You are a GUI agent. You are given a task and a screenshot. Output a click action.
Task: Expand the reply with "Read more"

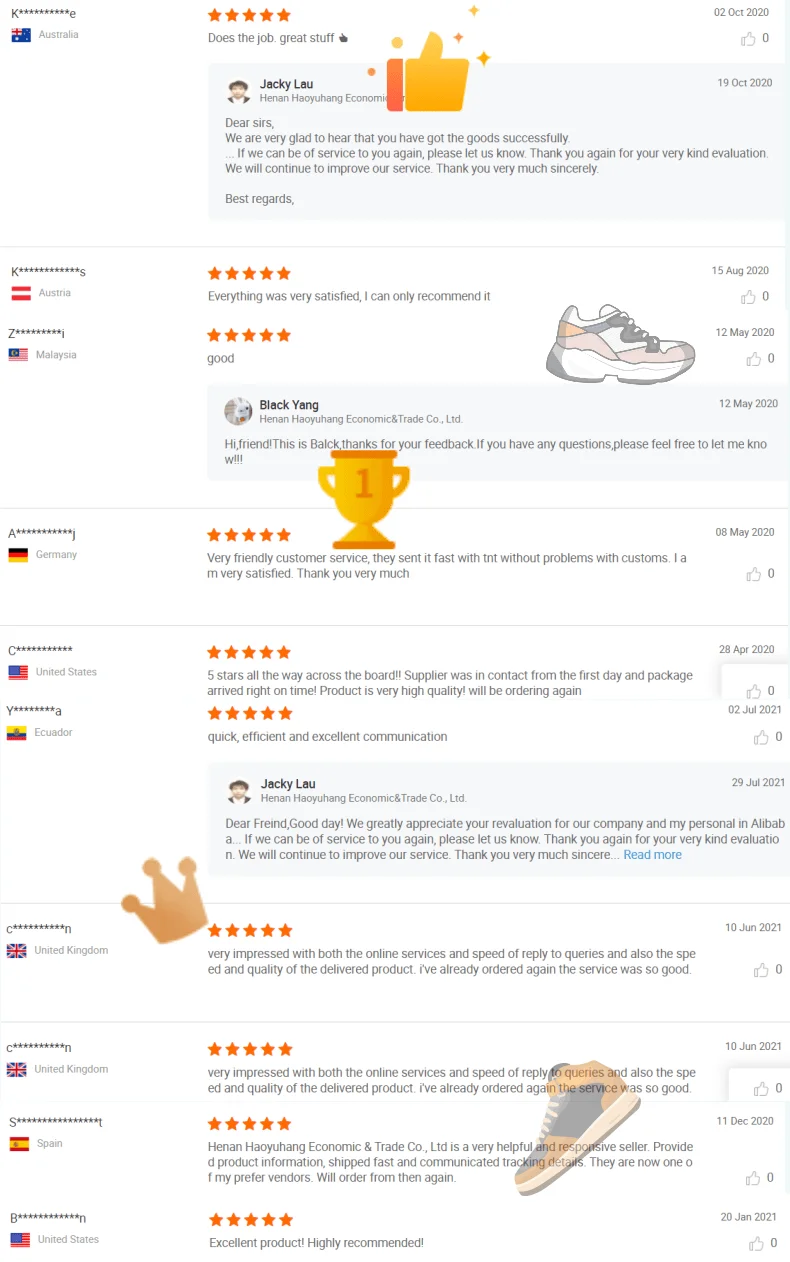coord(652,855)
